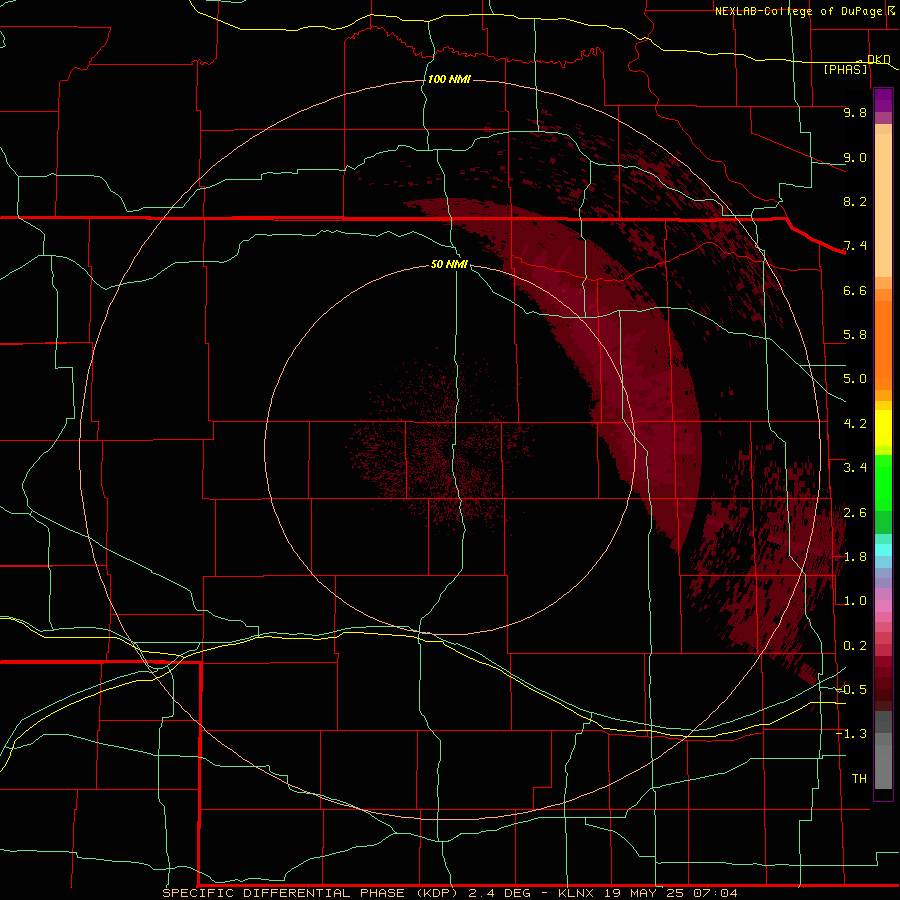Click the TH threshold label on the scale
Image resolution: width=900 pixels, height=900 pixels.
tap(859, 779)
